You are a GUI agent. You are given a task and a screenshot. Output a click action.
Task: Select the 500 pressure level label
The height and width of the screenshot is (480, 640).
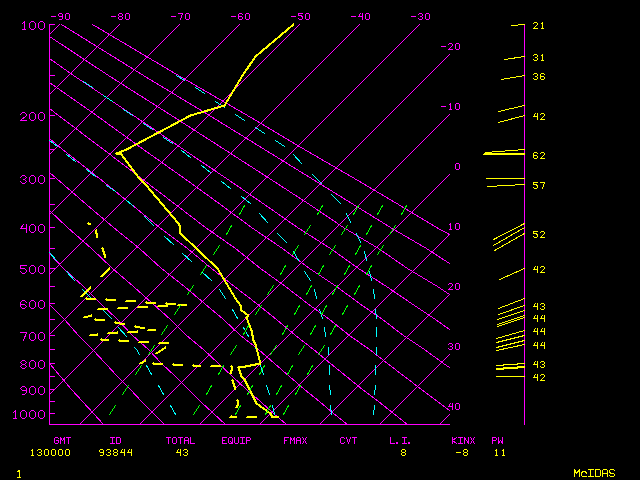click(x=33, y=270)
